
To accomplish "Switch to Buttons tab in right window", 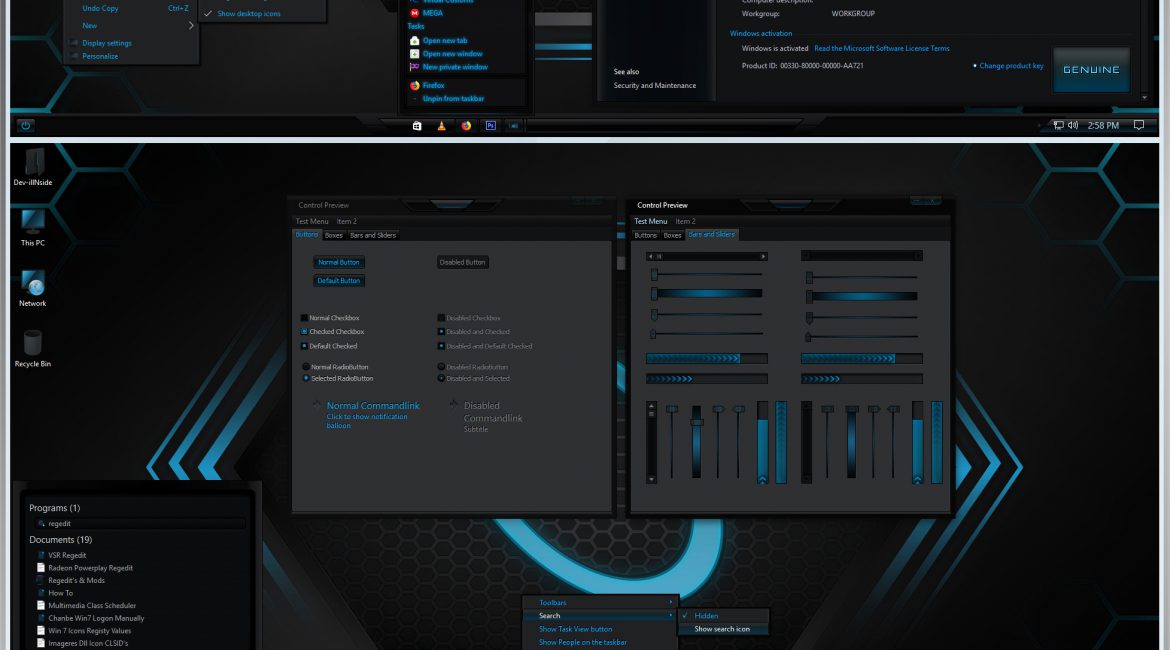I will [645, 235].
